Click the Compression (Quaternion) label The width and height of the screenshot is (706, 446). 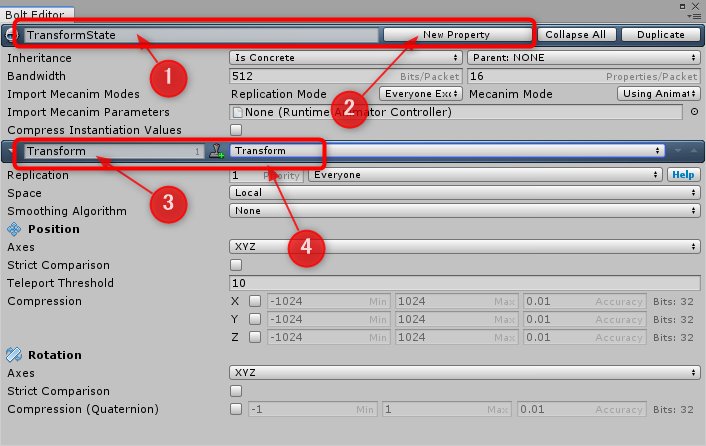pos(83,409)
